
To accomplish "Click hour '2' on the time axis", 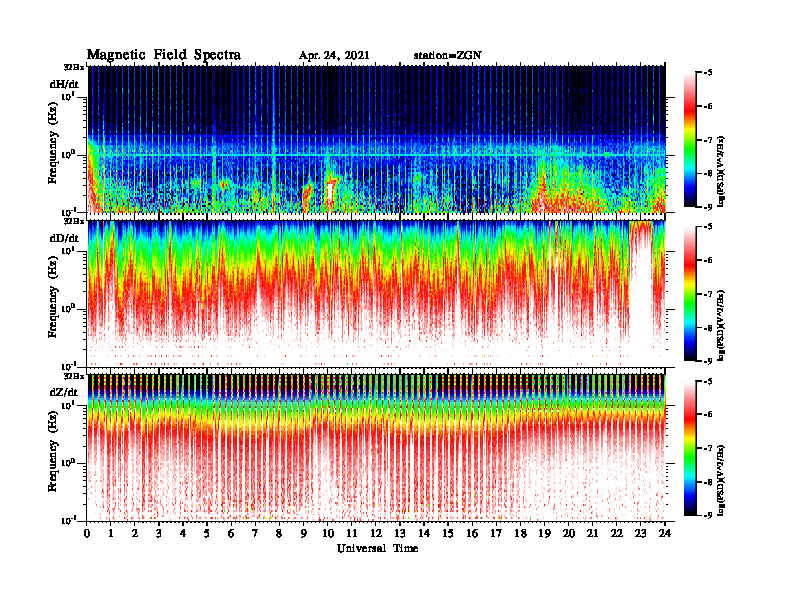I will [x=135, y=534].
